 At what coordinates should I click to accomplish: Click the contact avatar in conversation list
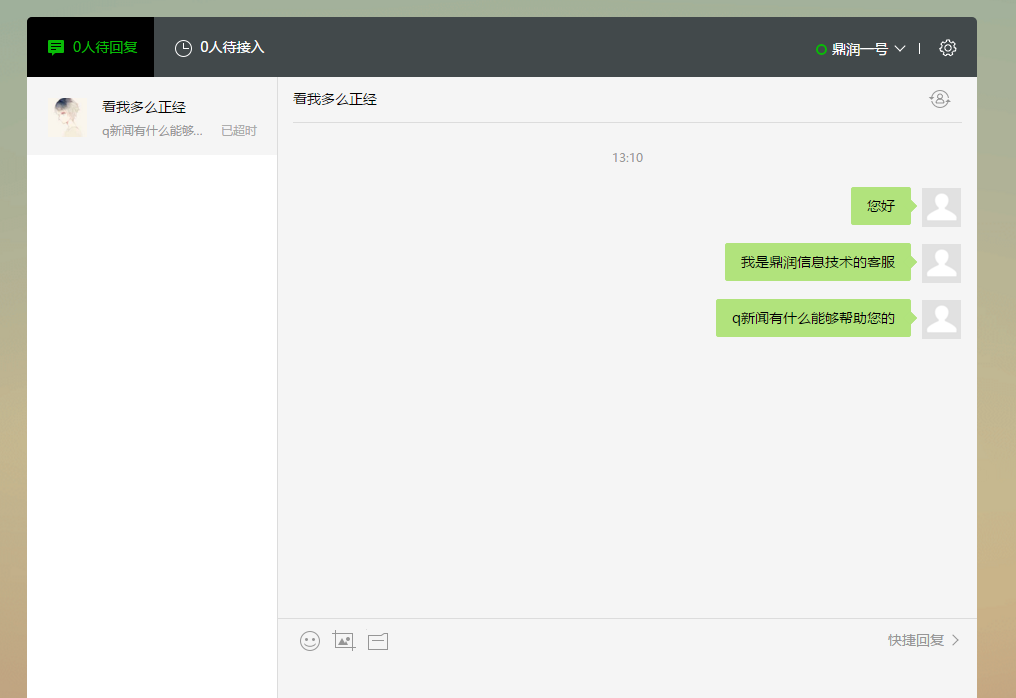[x=67, y=118]
